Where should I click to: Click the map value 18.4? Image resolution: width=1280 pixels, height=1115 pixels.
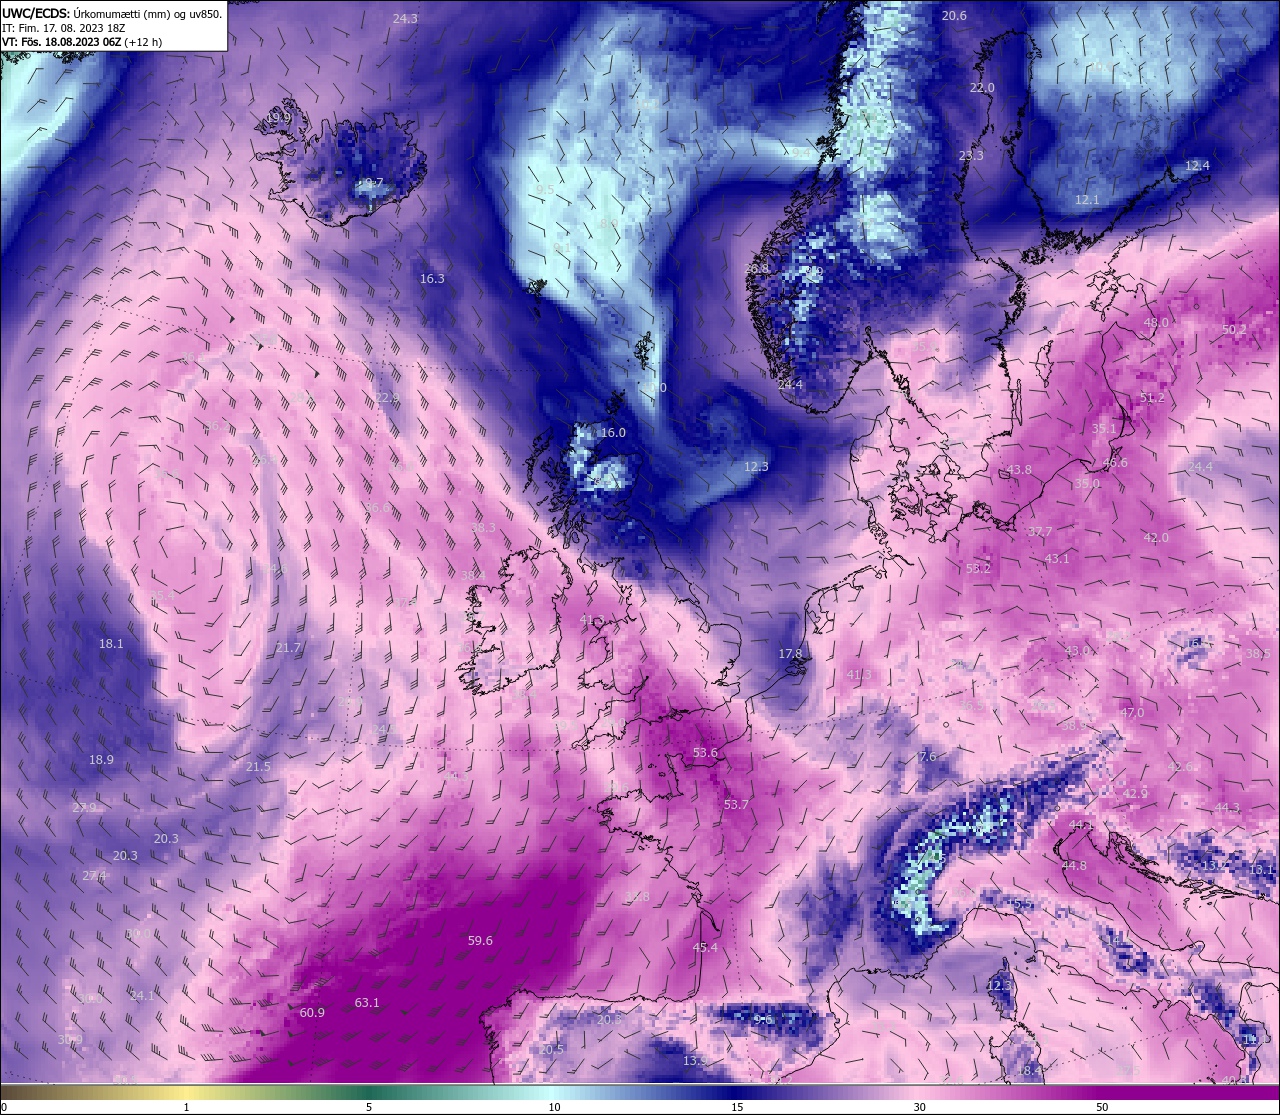point(1029,1071)
